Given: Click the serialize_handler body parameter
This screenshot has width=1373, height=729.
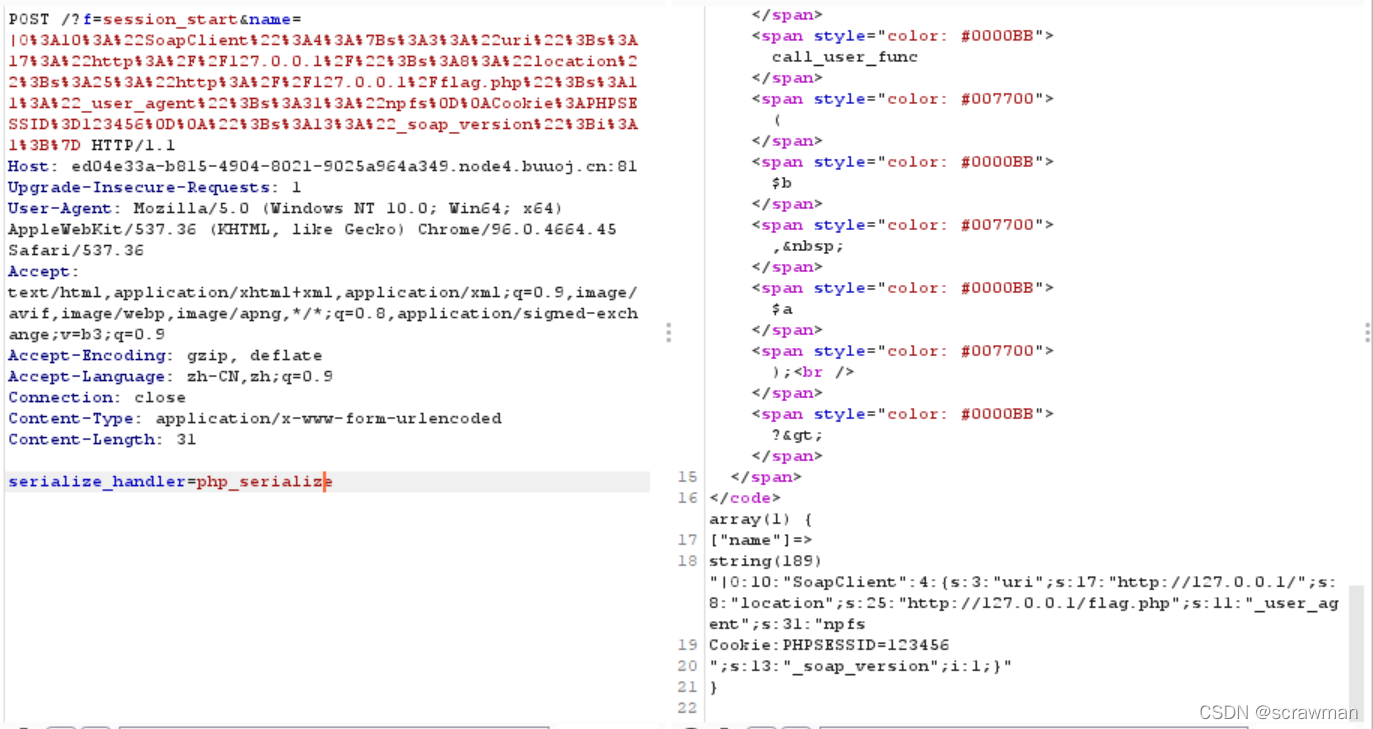Looking at the screenshot, I should pyautogui.click(x=97, y=481).
